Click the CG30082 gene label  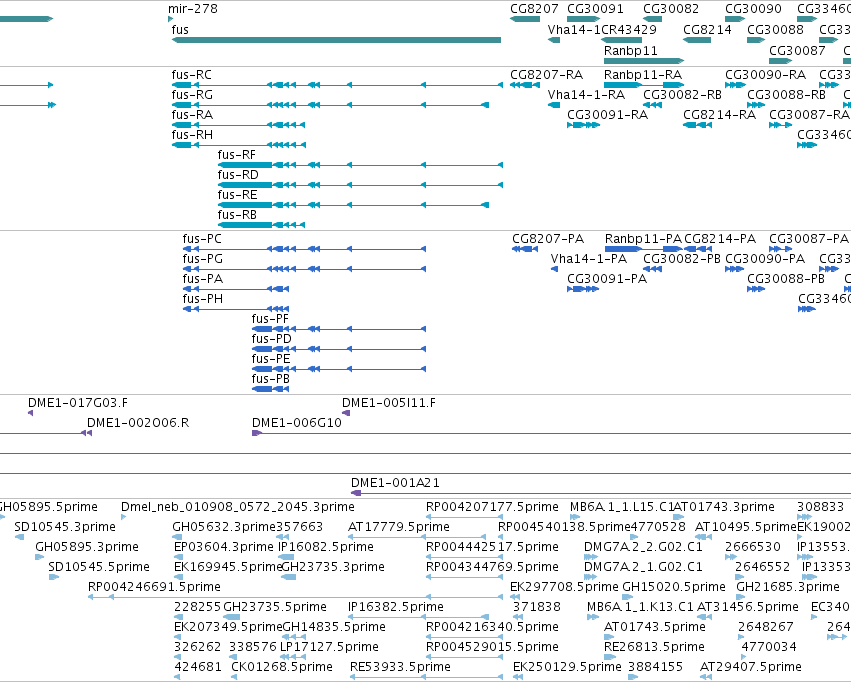(x=671, y=9)
